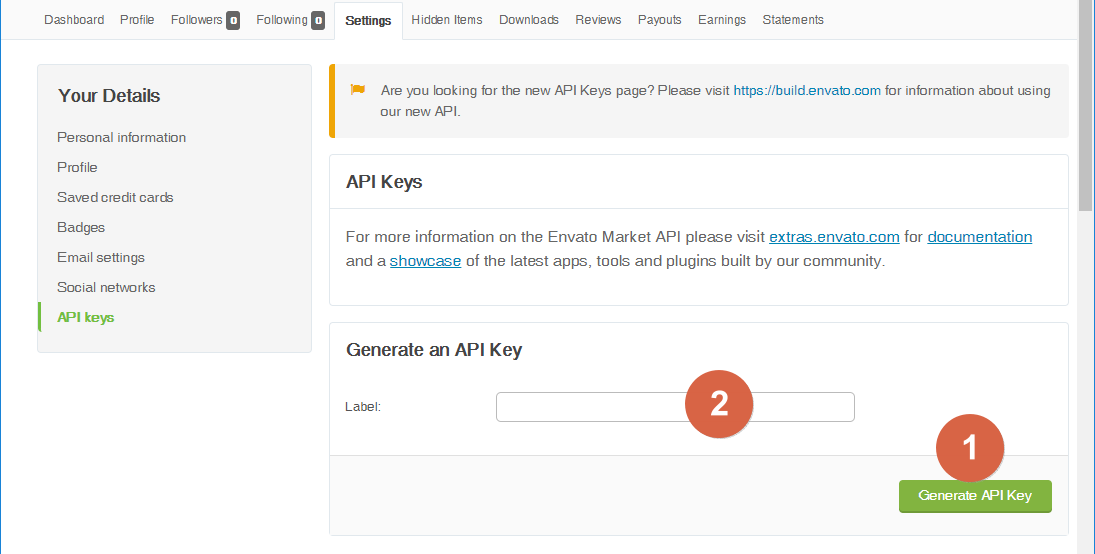Select Saved credit cards in the sidebar
Viewport: 1095px width, 554px height.
point(115,197)
